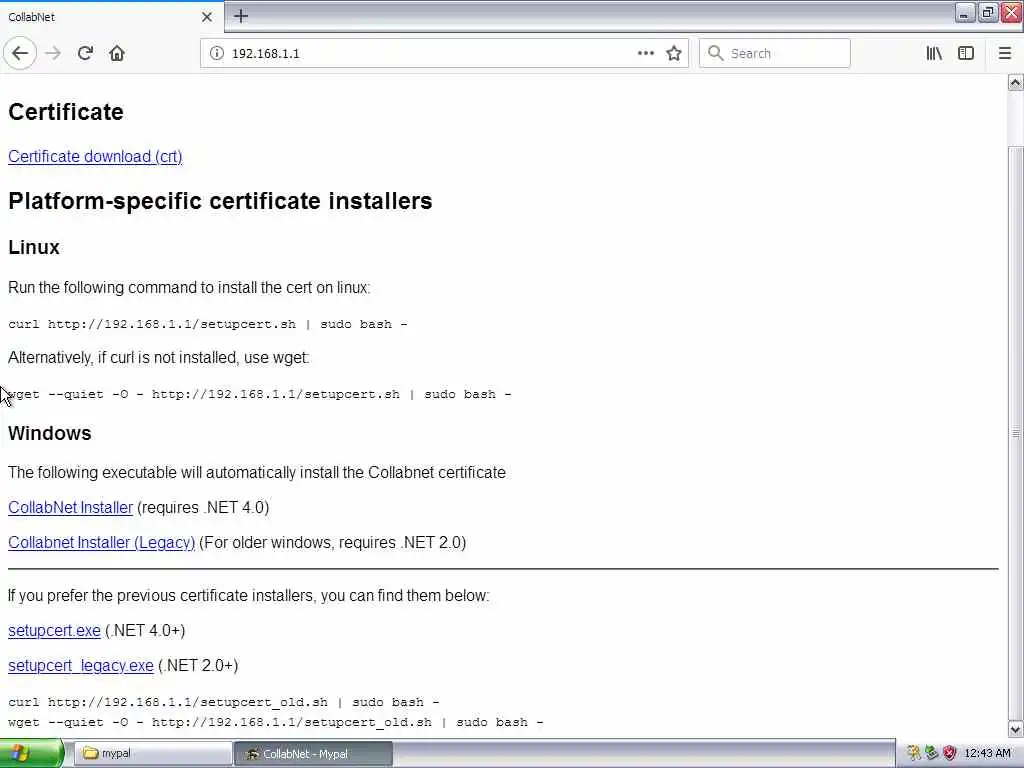Click scrollbar up arrow
This screenshot has height=768, width=1024.
point(1016,82)
